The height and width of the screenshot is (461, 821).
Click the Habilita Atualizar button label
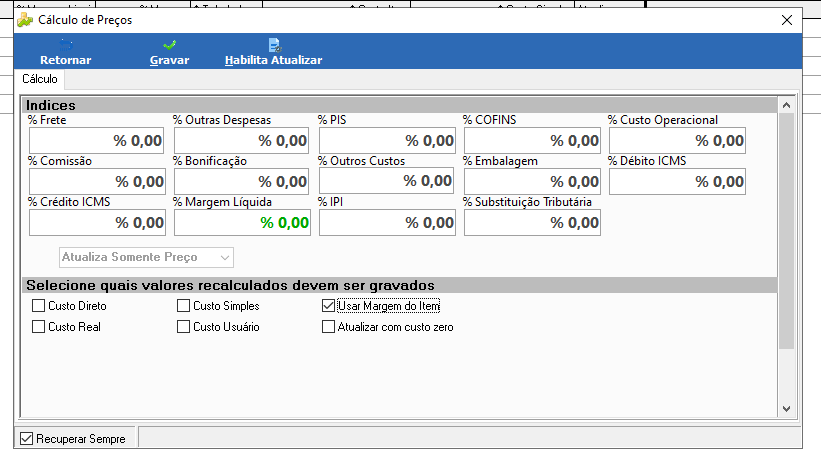pyautogui.click(x=274, y=60)
